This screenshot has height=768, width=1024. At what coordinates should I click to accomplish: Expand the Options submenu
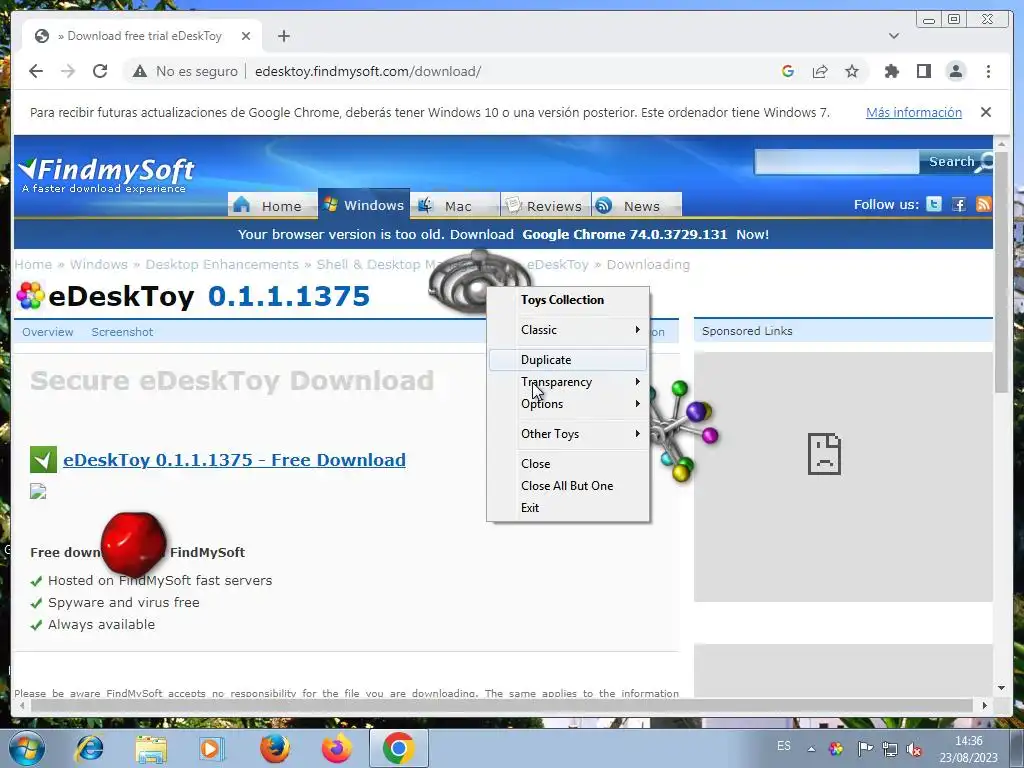point(568,404)
